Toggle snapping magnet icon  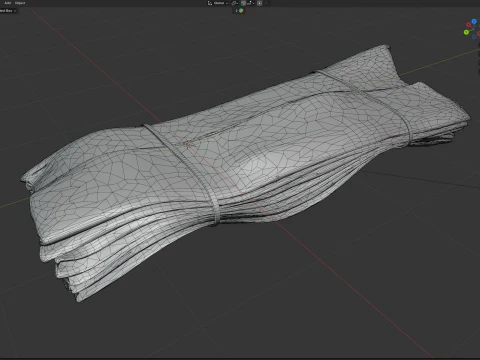[243, 3]
